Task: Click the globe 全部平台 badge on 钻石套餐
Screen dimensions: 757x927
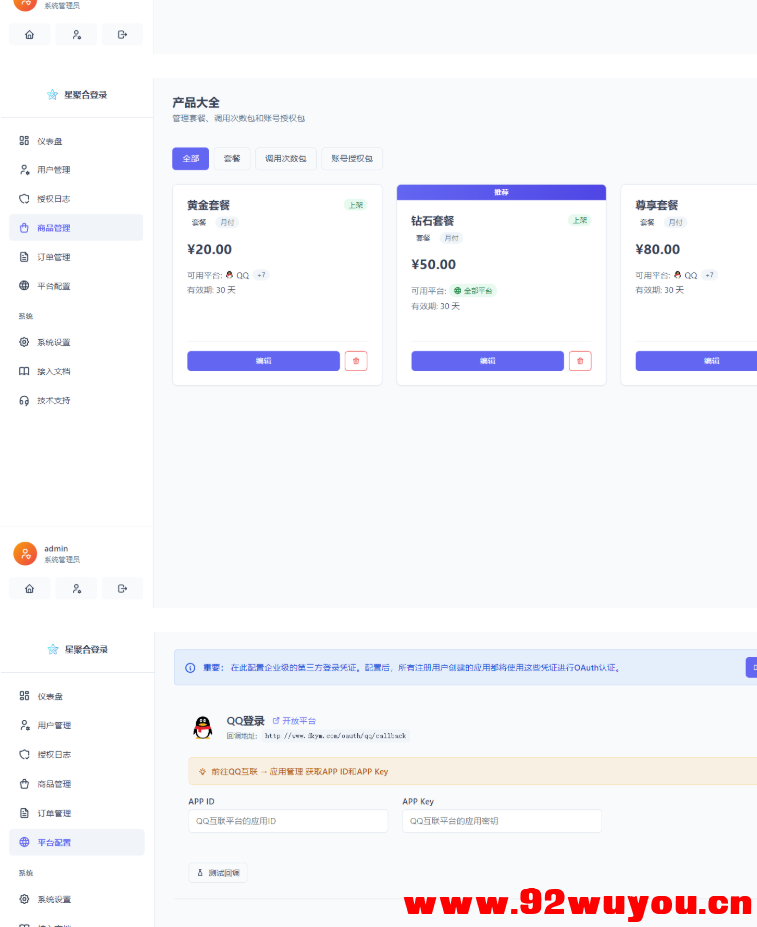Action: (473, 290)
